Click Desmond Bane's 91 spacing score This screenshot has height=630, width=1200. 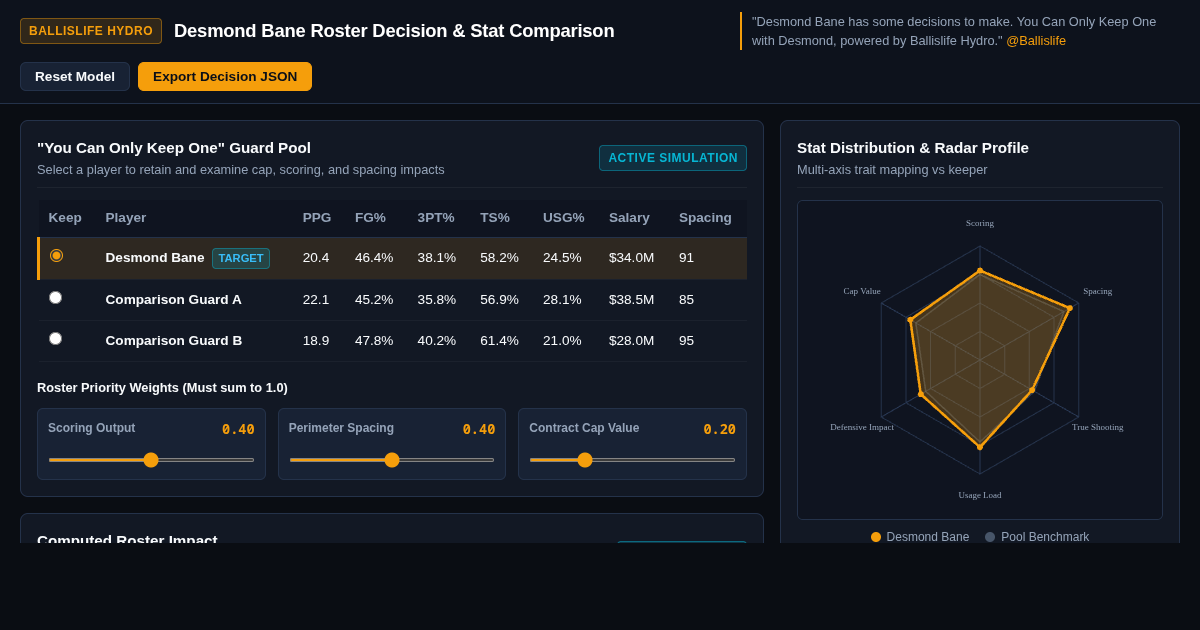pyautogui.click(x=687, y=258)
